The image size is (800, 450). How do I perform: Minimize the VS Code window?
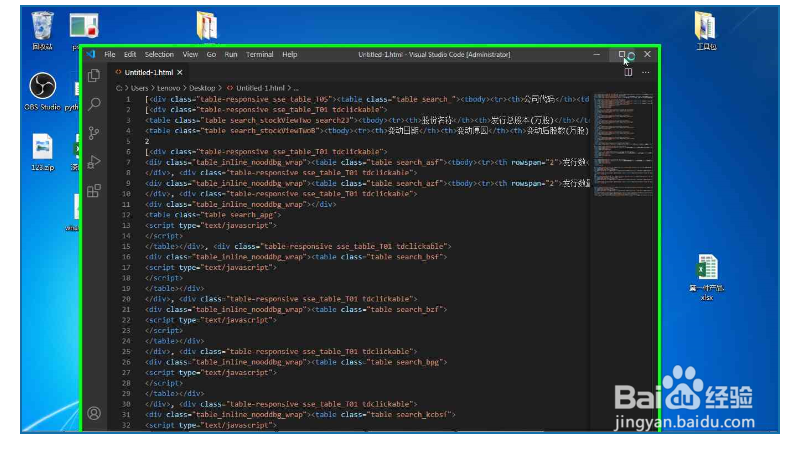(x=596, y=54)
